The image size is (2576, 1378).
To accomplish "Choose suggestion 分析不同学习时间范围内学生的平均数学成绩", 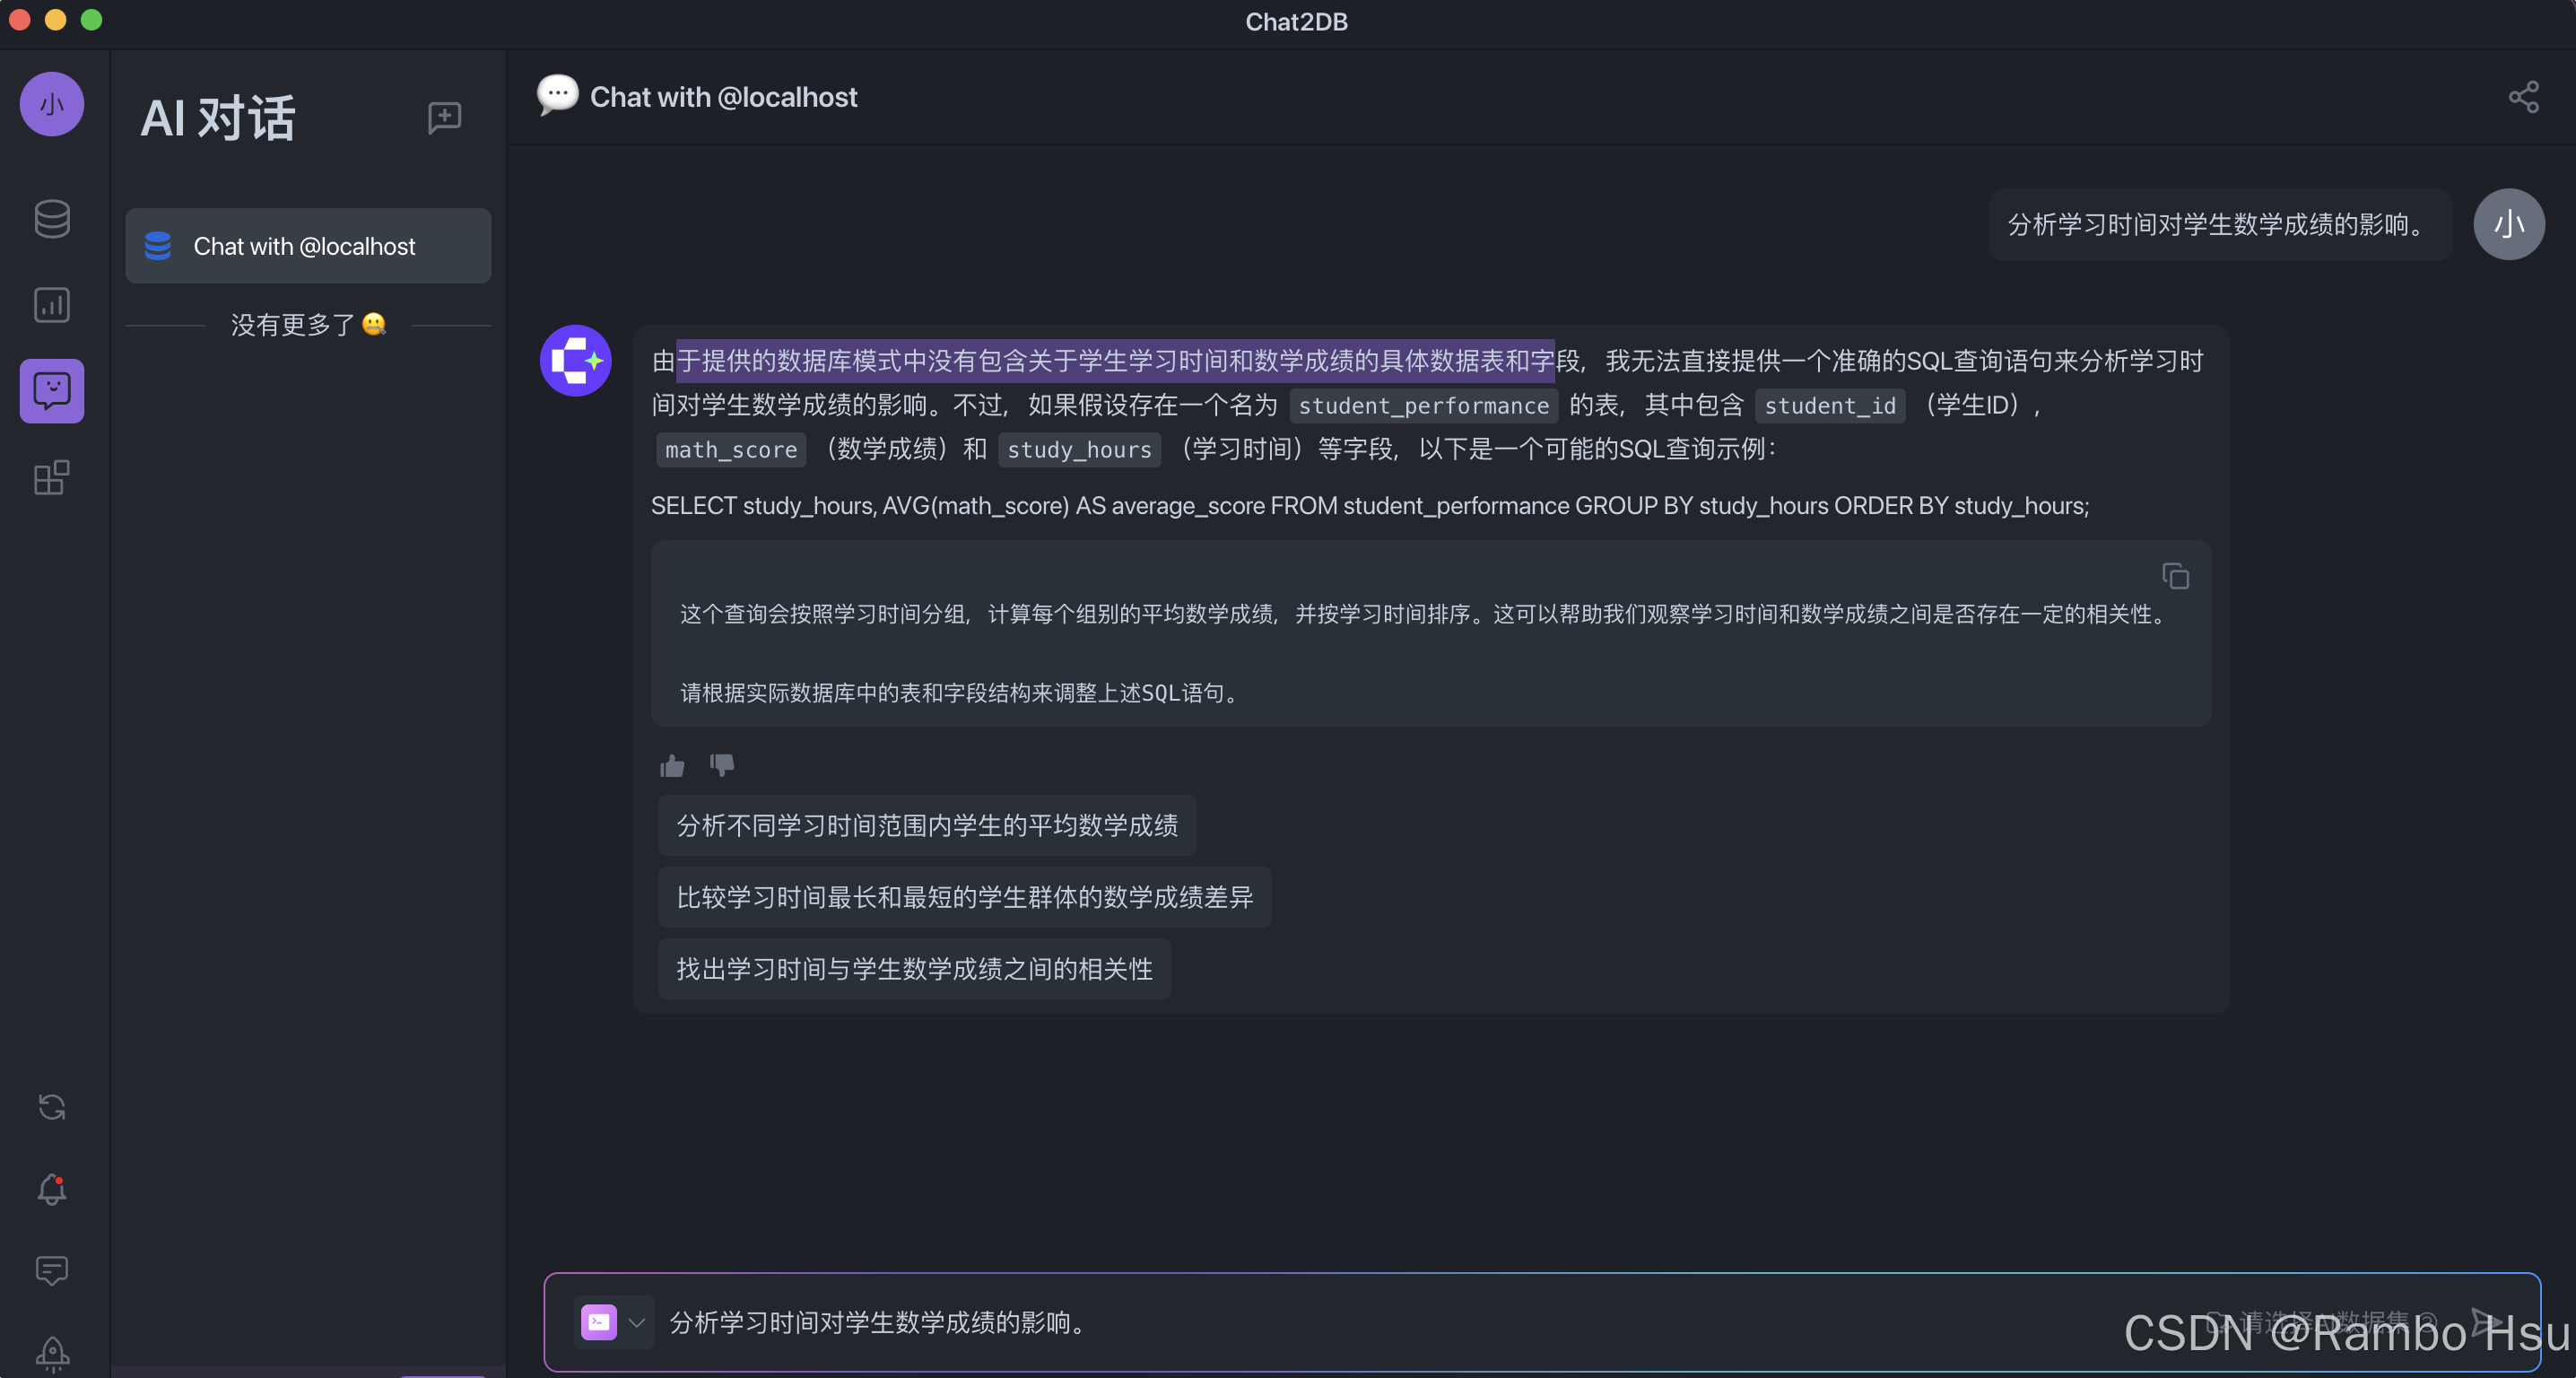I will point(927,826).
